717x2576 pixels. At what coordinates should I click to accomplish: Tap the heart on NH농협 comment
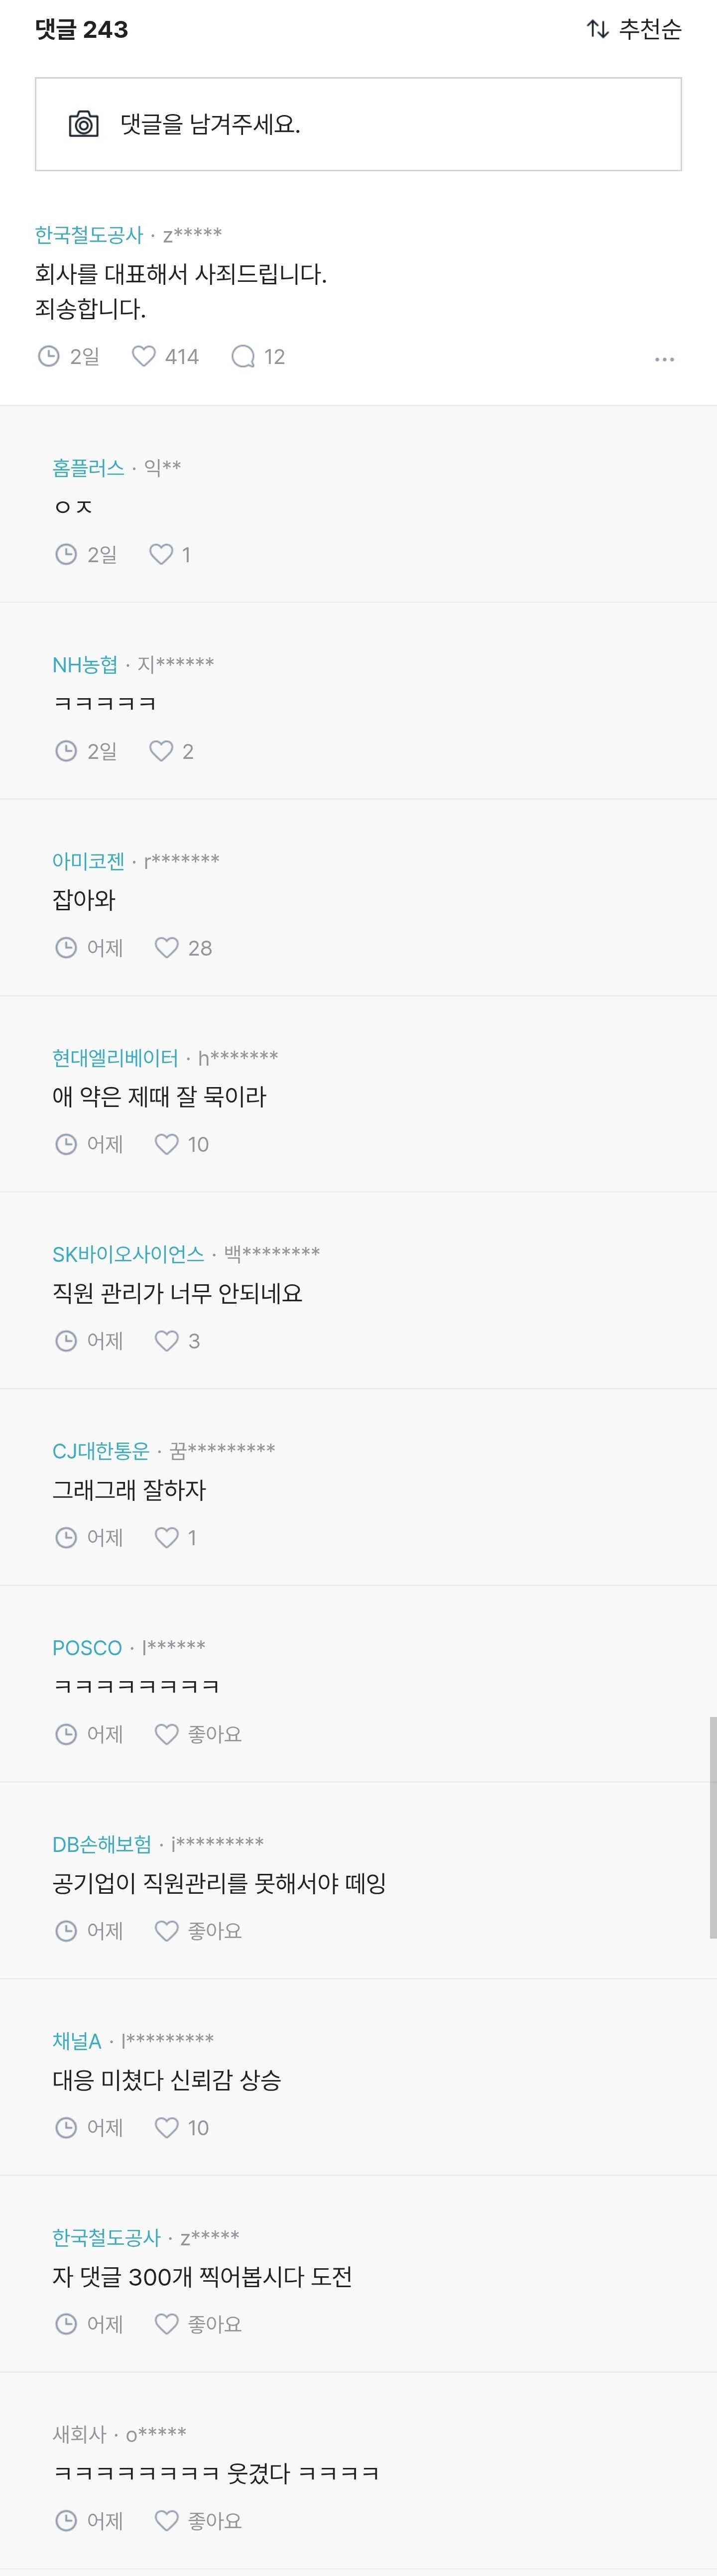pos(161,751)
